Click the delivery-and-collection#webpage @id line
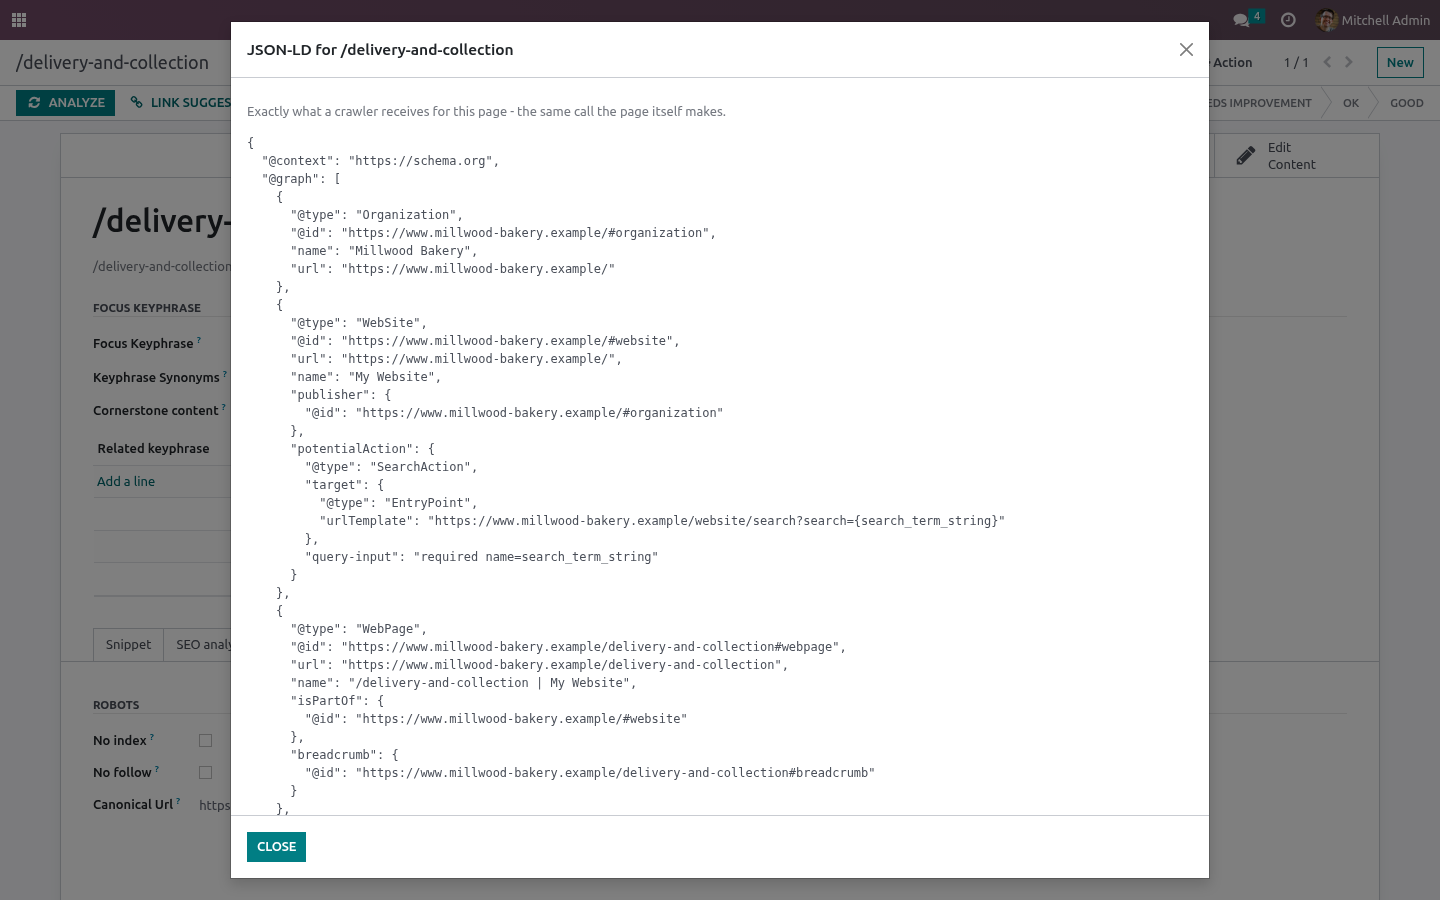 pyautogui.click(x=568, y=647)
